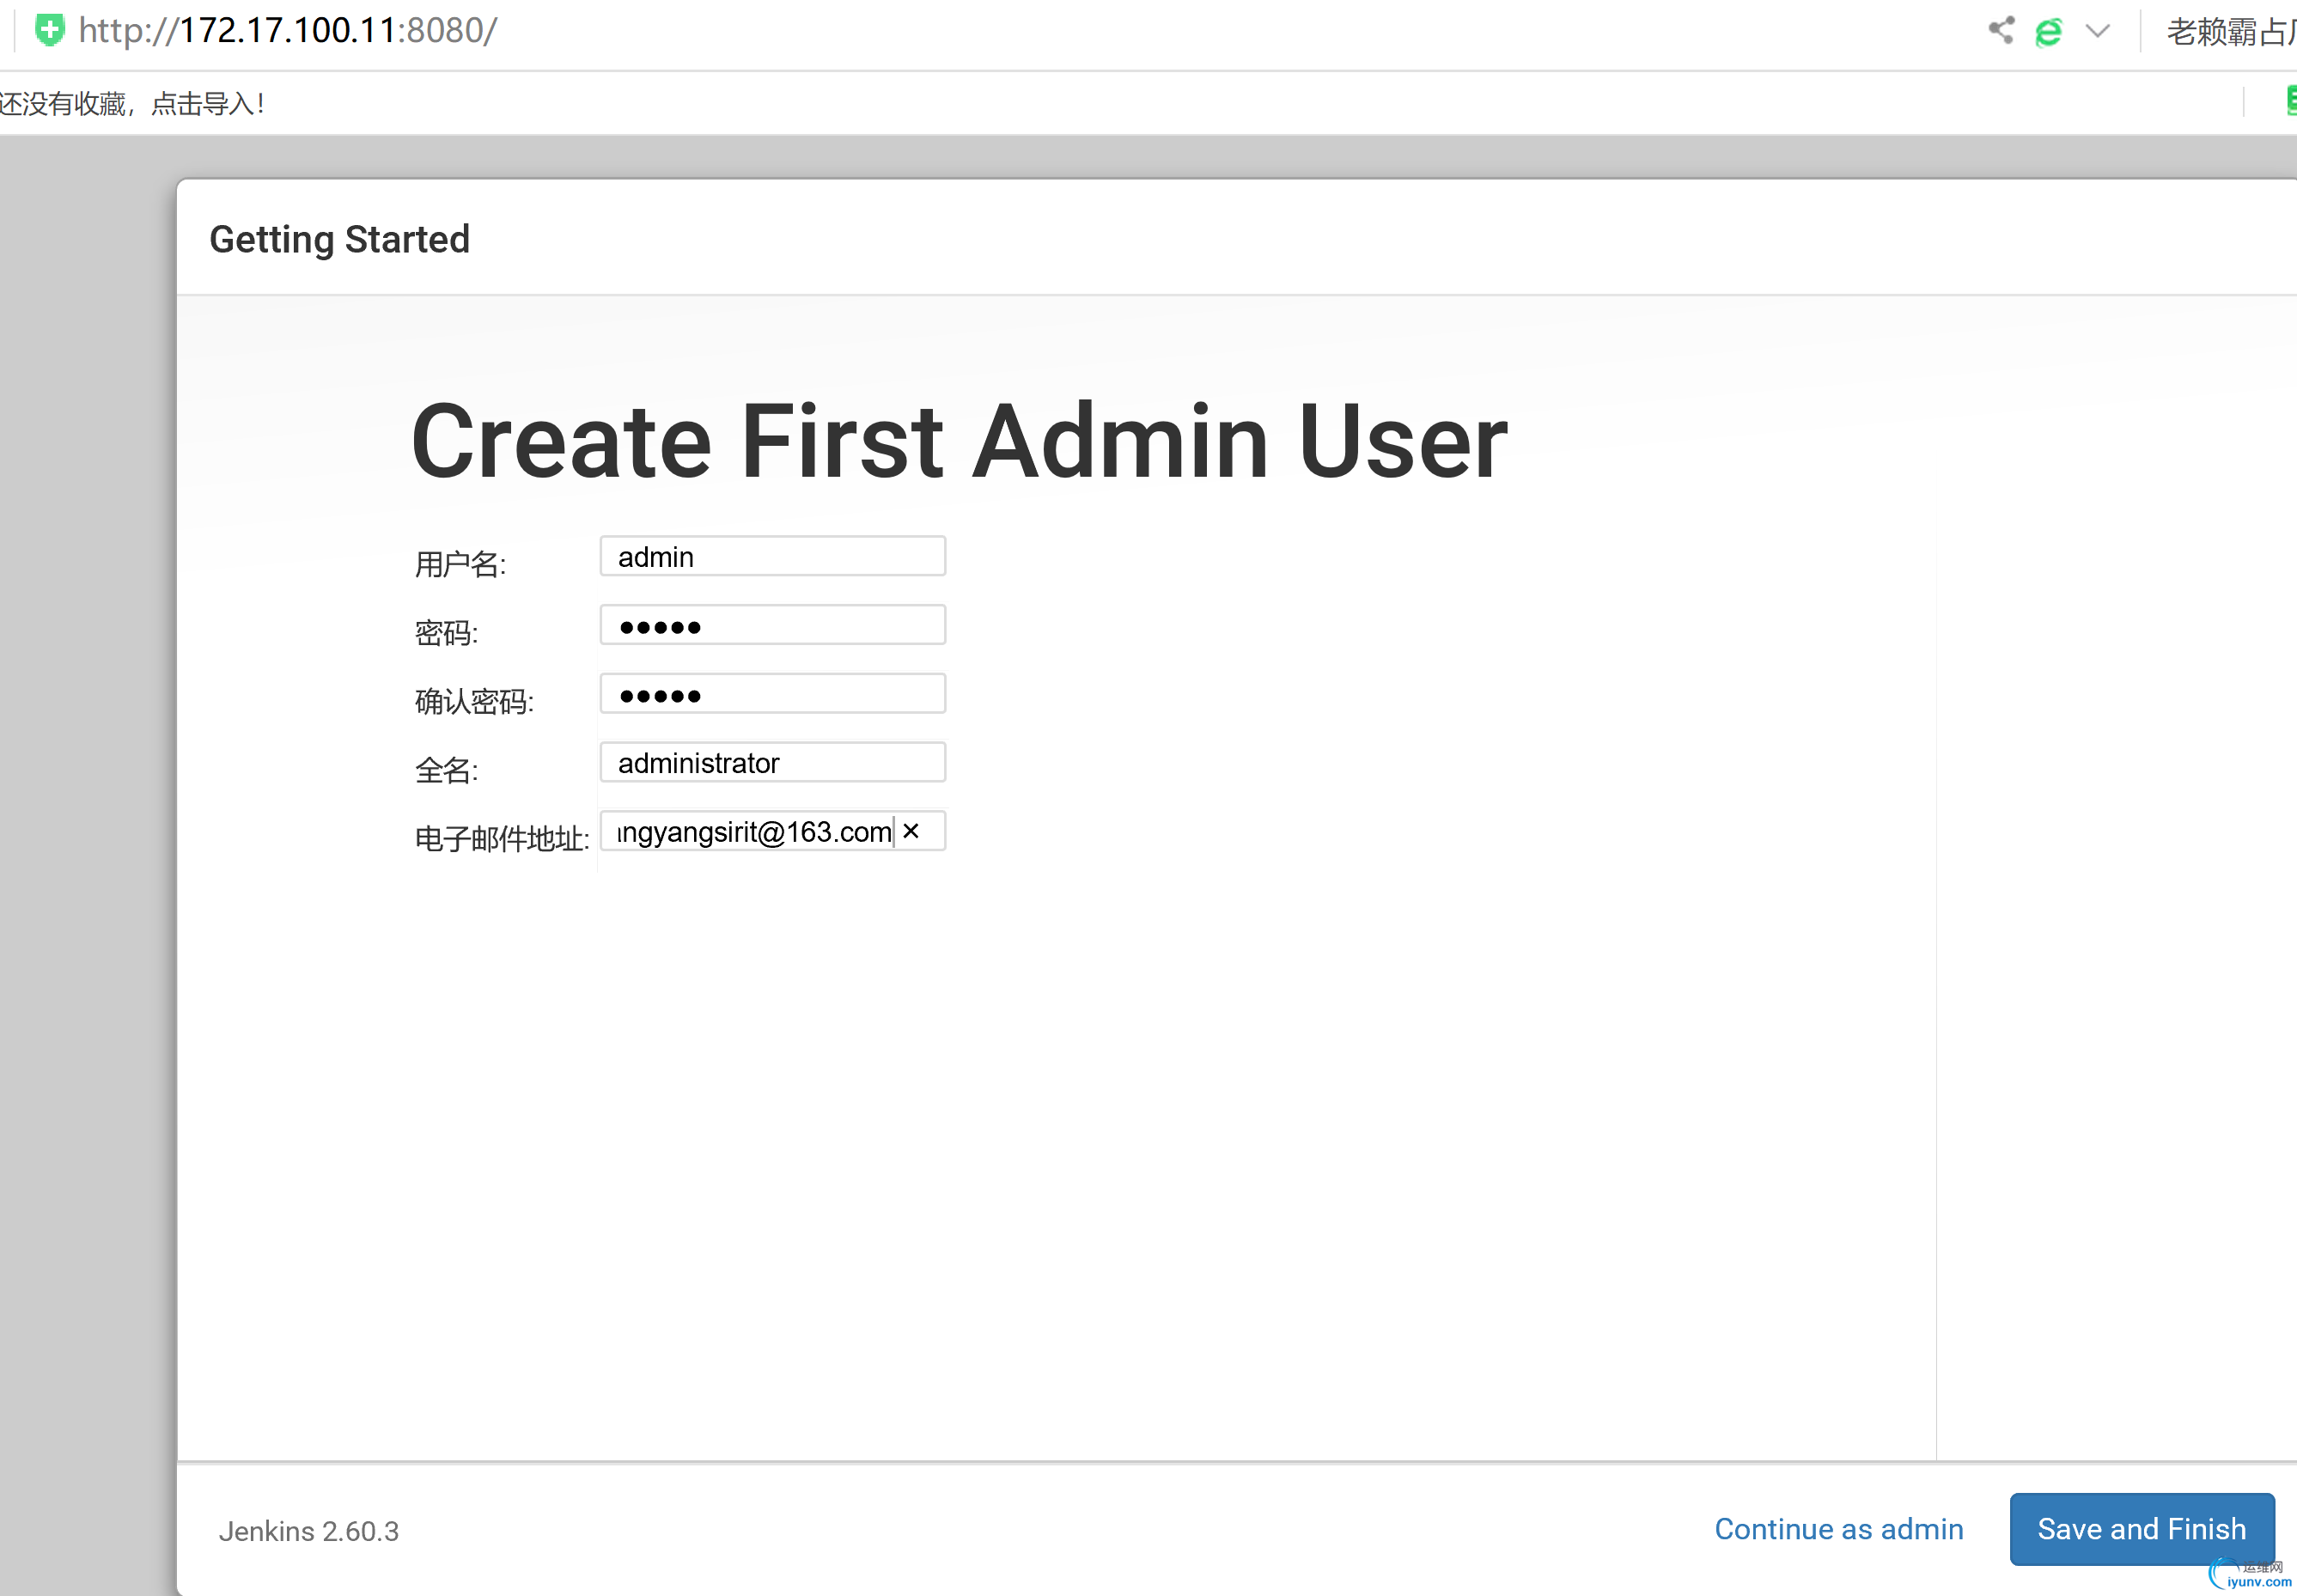Click the green browser engine 'e' icon
The height and width of the screenshot is (1596, 2297).
pyautogui.click(x=2048, y=32)
